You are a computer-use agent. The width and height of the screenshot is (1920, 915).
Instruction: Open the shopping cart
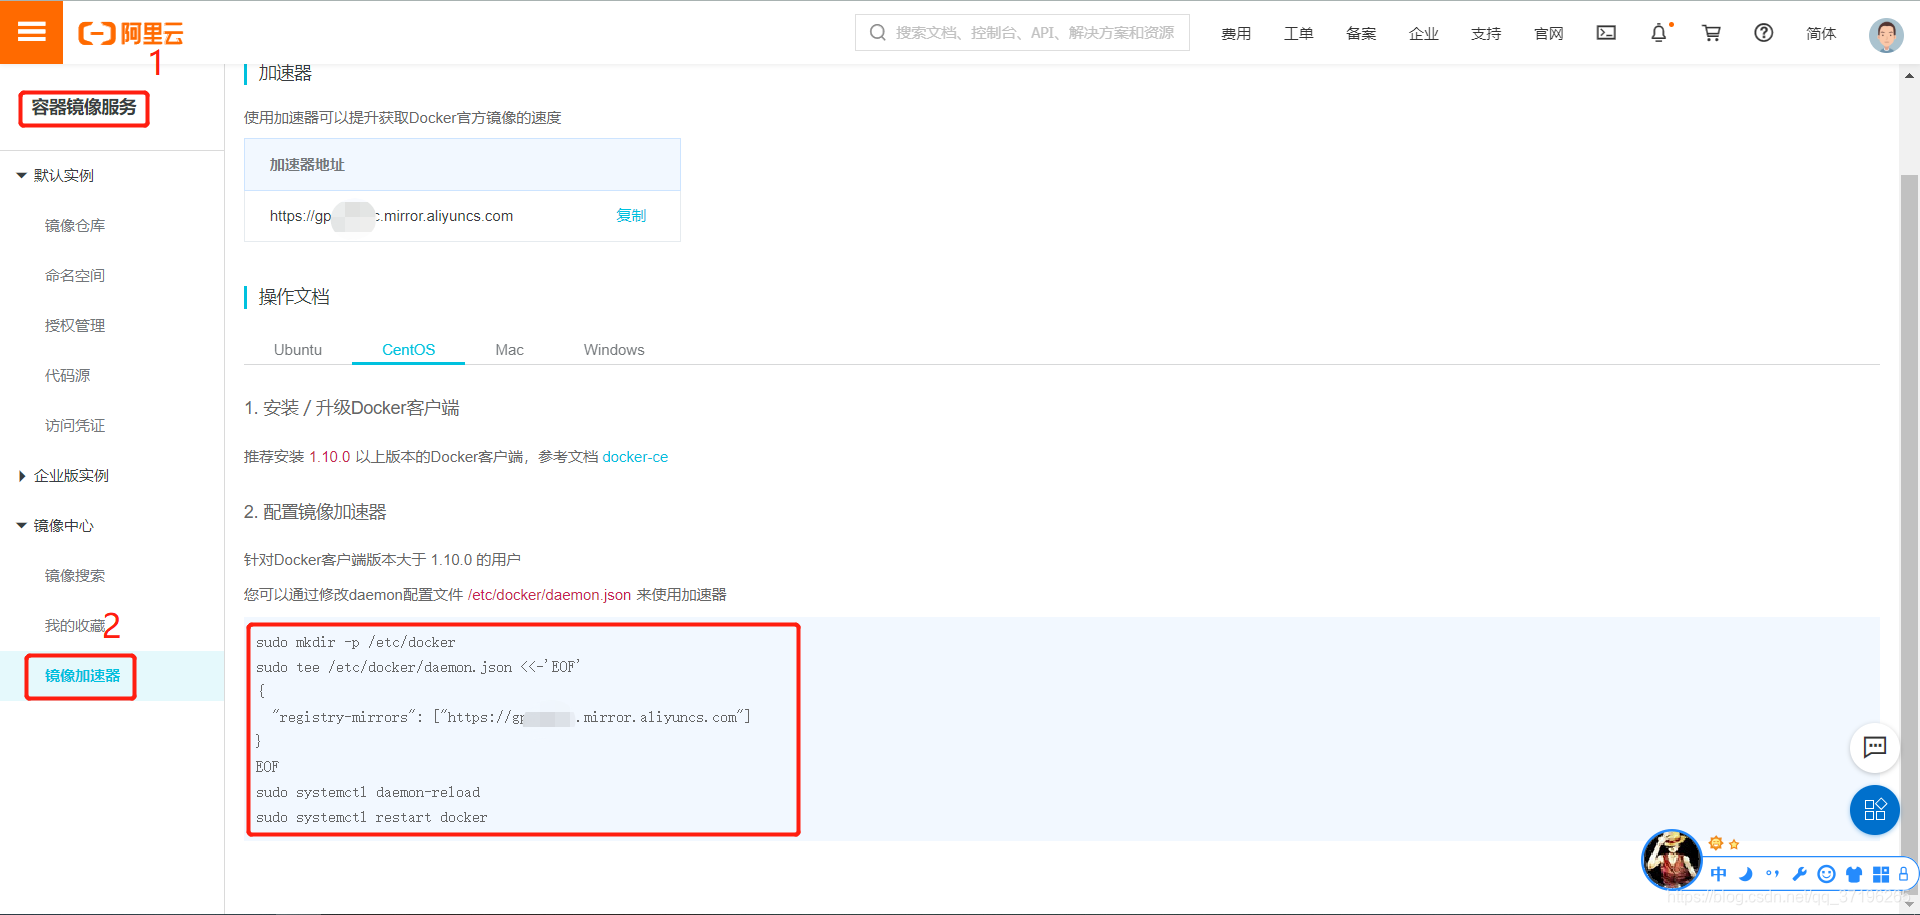pos(1711,33)
